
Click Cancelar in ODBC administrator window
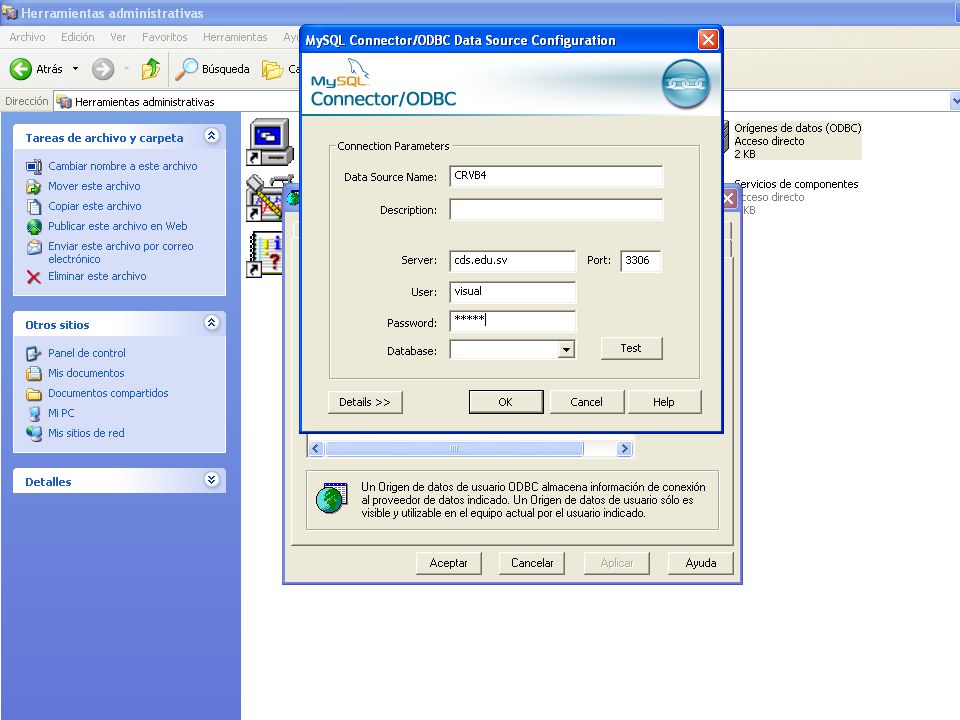click(x=532, y=563)
